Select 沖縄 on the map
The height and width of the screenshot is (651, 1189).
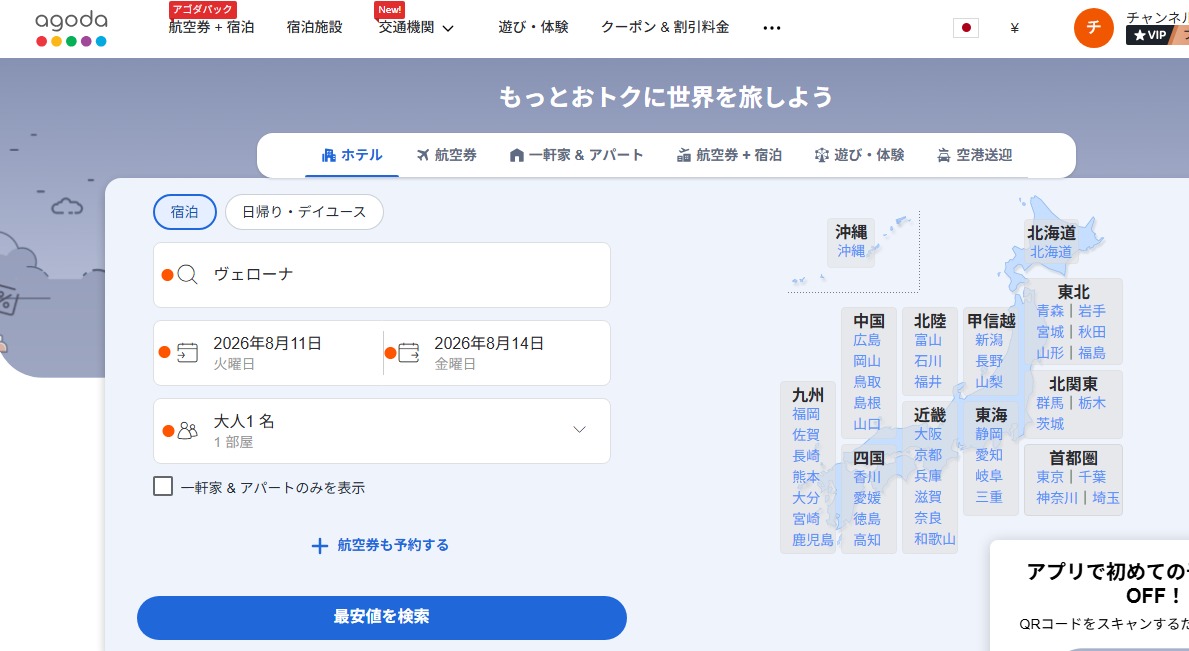point(851,251)
